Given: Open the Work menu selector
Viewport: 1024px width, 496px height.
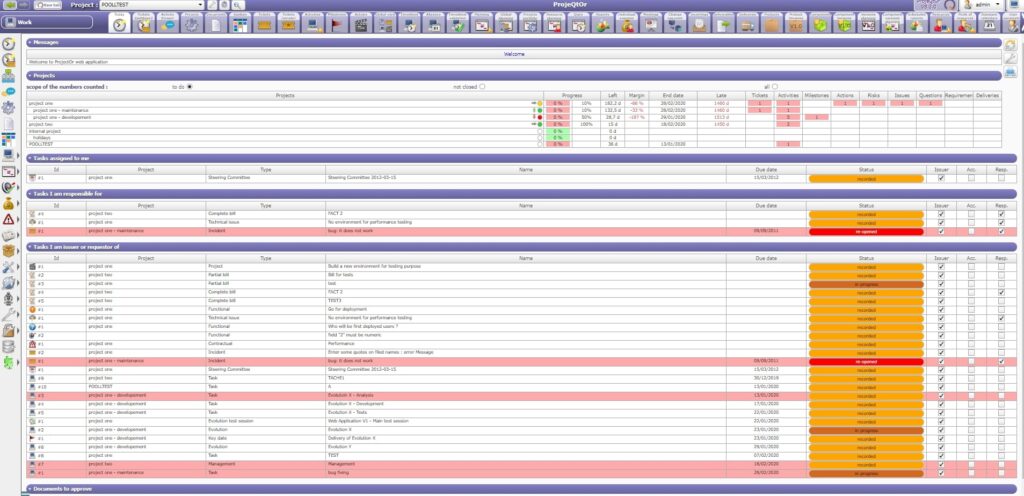Looking at the screenshot, I should point(47,22).
